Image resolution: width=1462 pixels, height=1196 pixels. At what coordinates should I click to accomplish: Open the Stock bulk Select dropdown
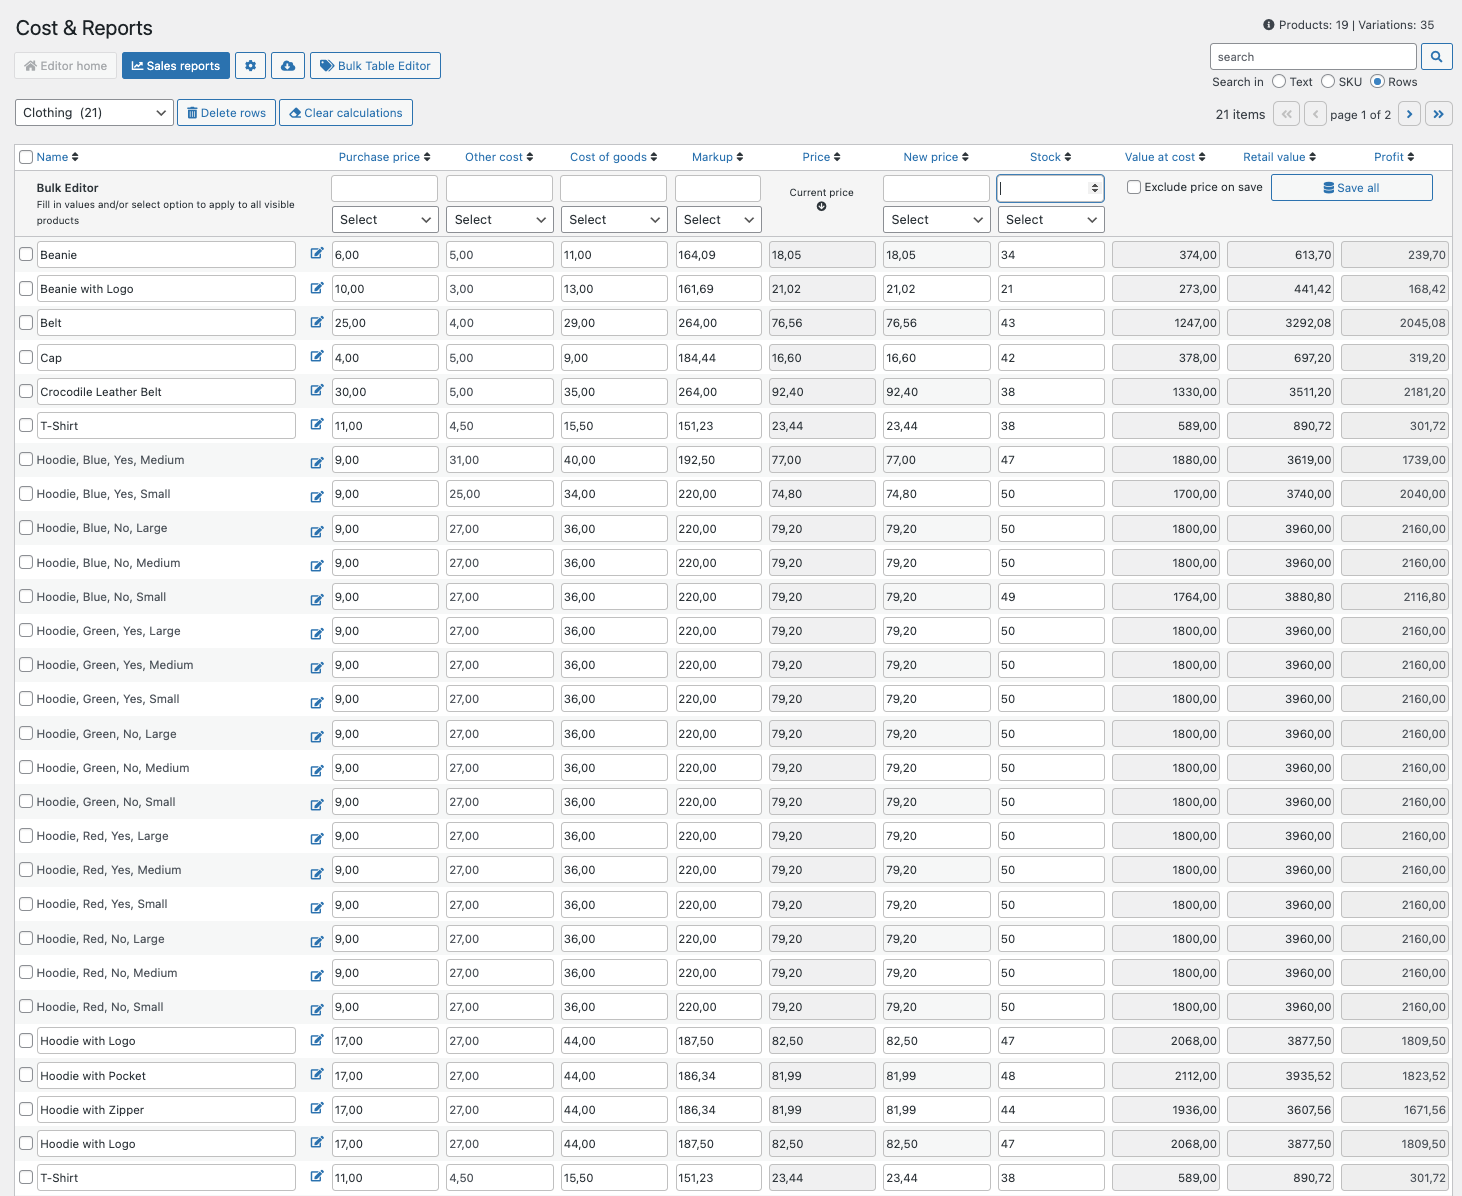click(1050, 220)
